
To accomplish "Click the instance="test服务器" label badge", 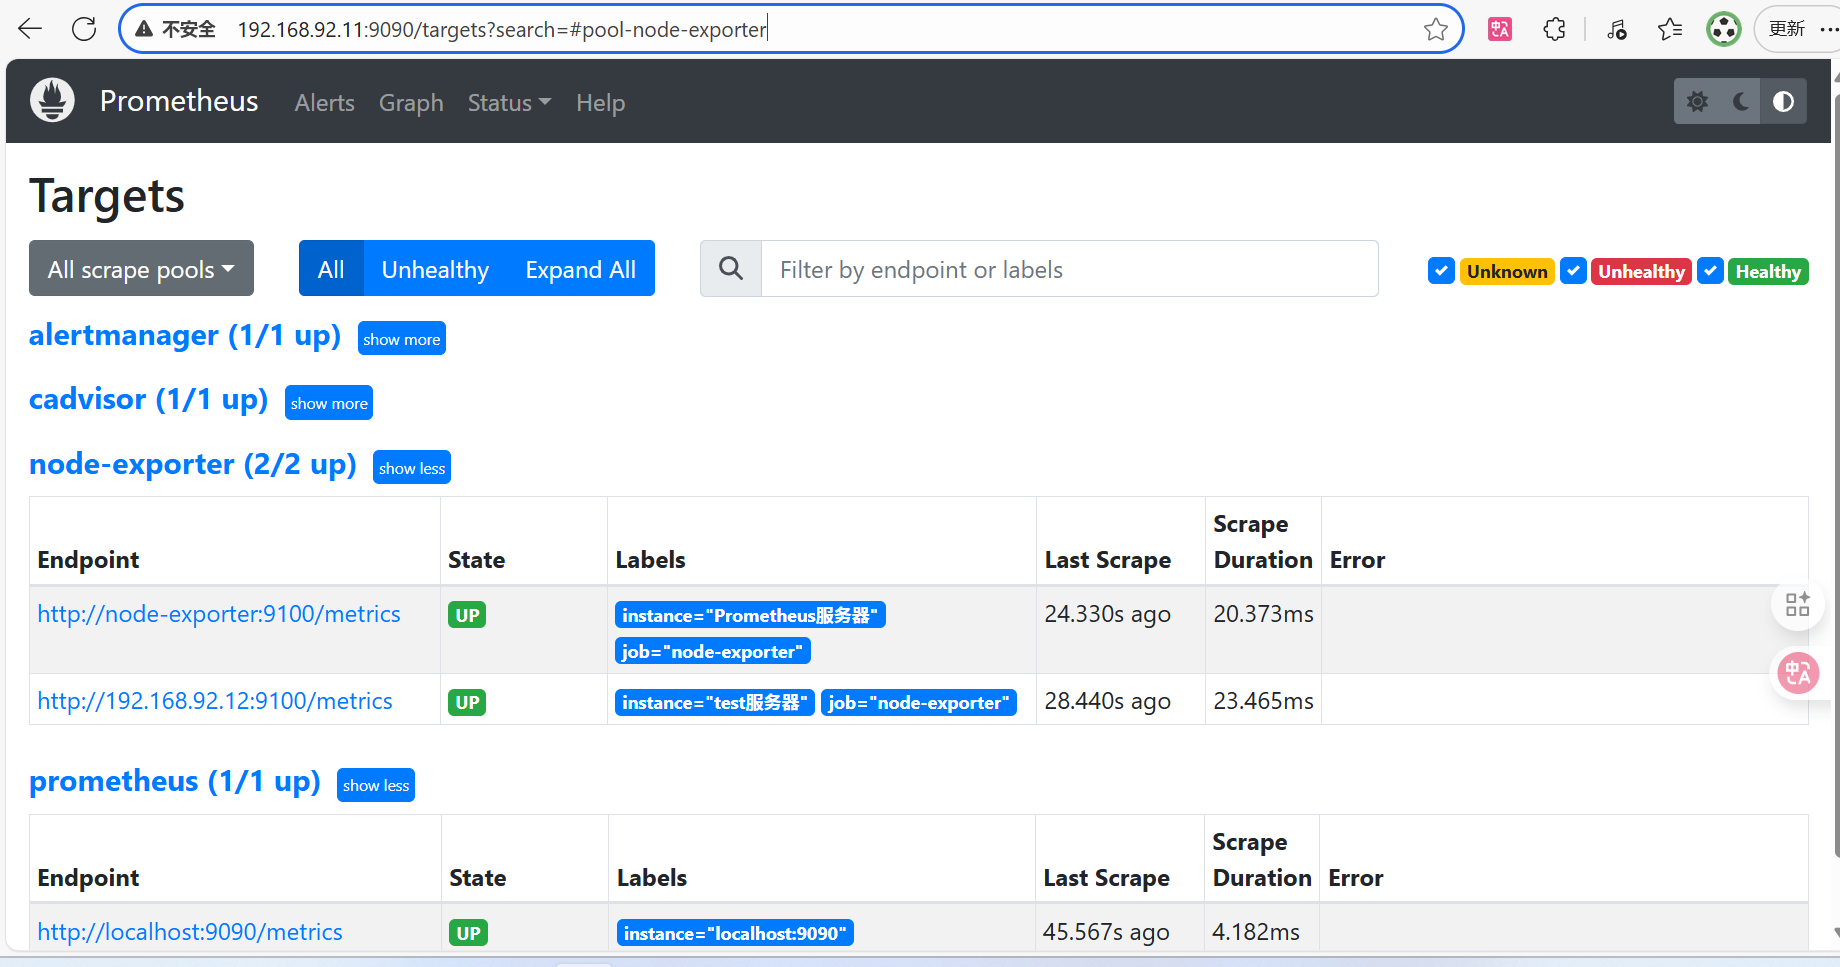I will (x=715, y=702).
